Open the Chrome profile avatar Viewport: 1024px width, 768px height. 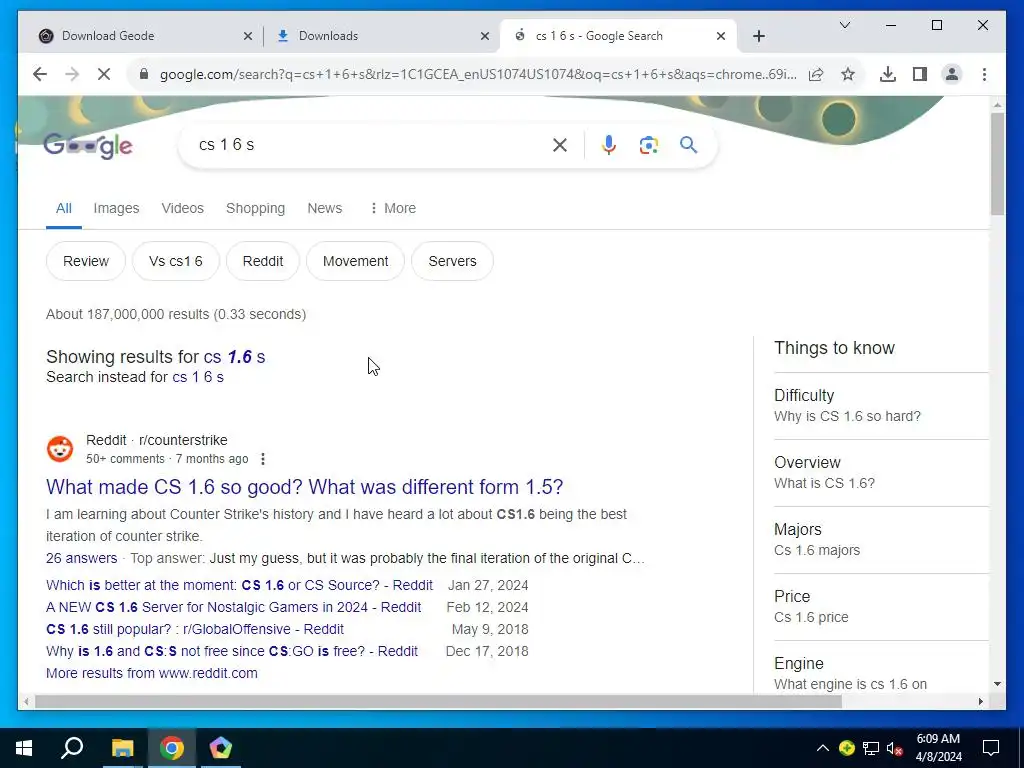point(952,74)
